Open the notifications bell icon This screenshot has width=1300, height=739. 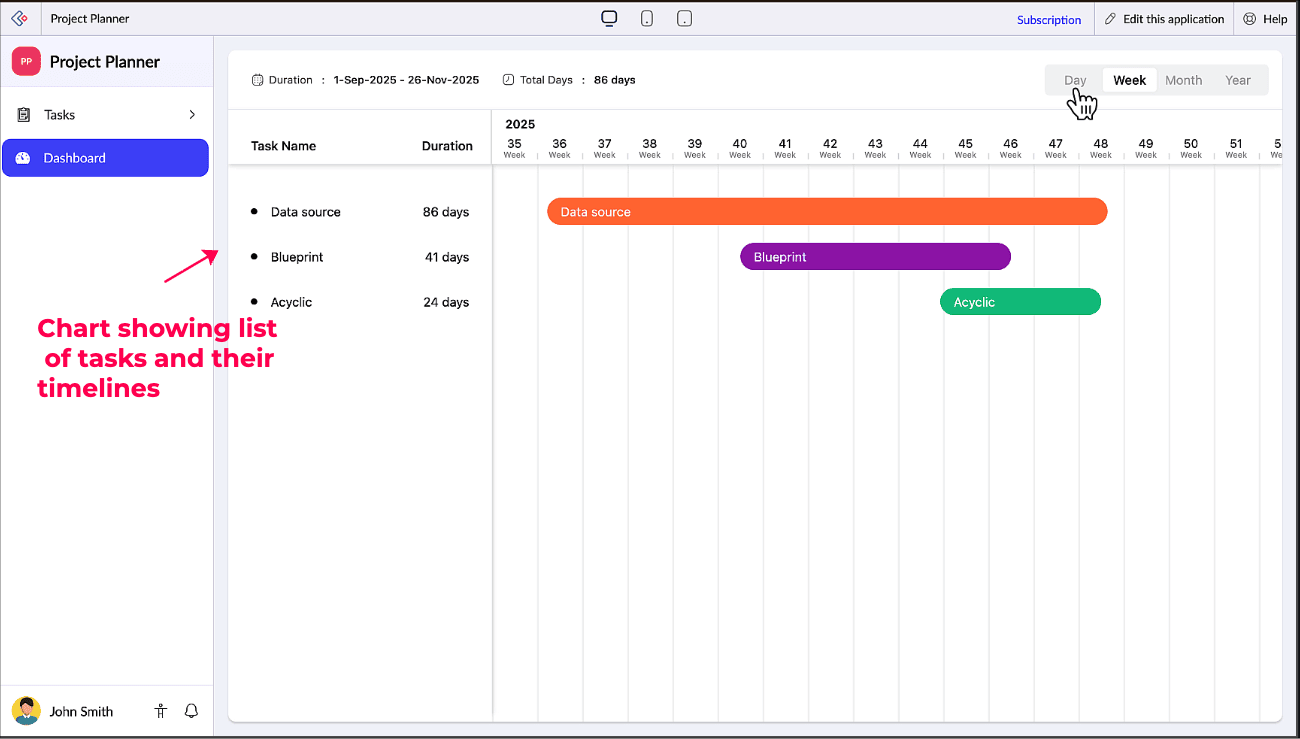tap(191, 711)
